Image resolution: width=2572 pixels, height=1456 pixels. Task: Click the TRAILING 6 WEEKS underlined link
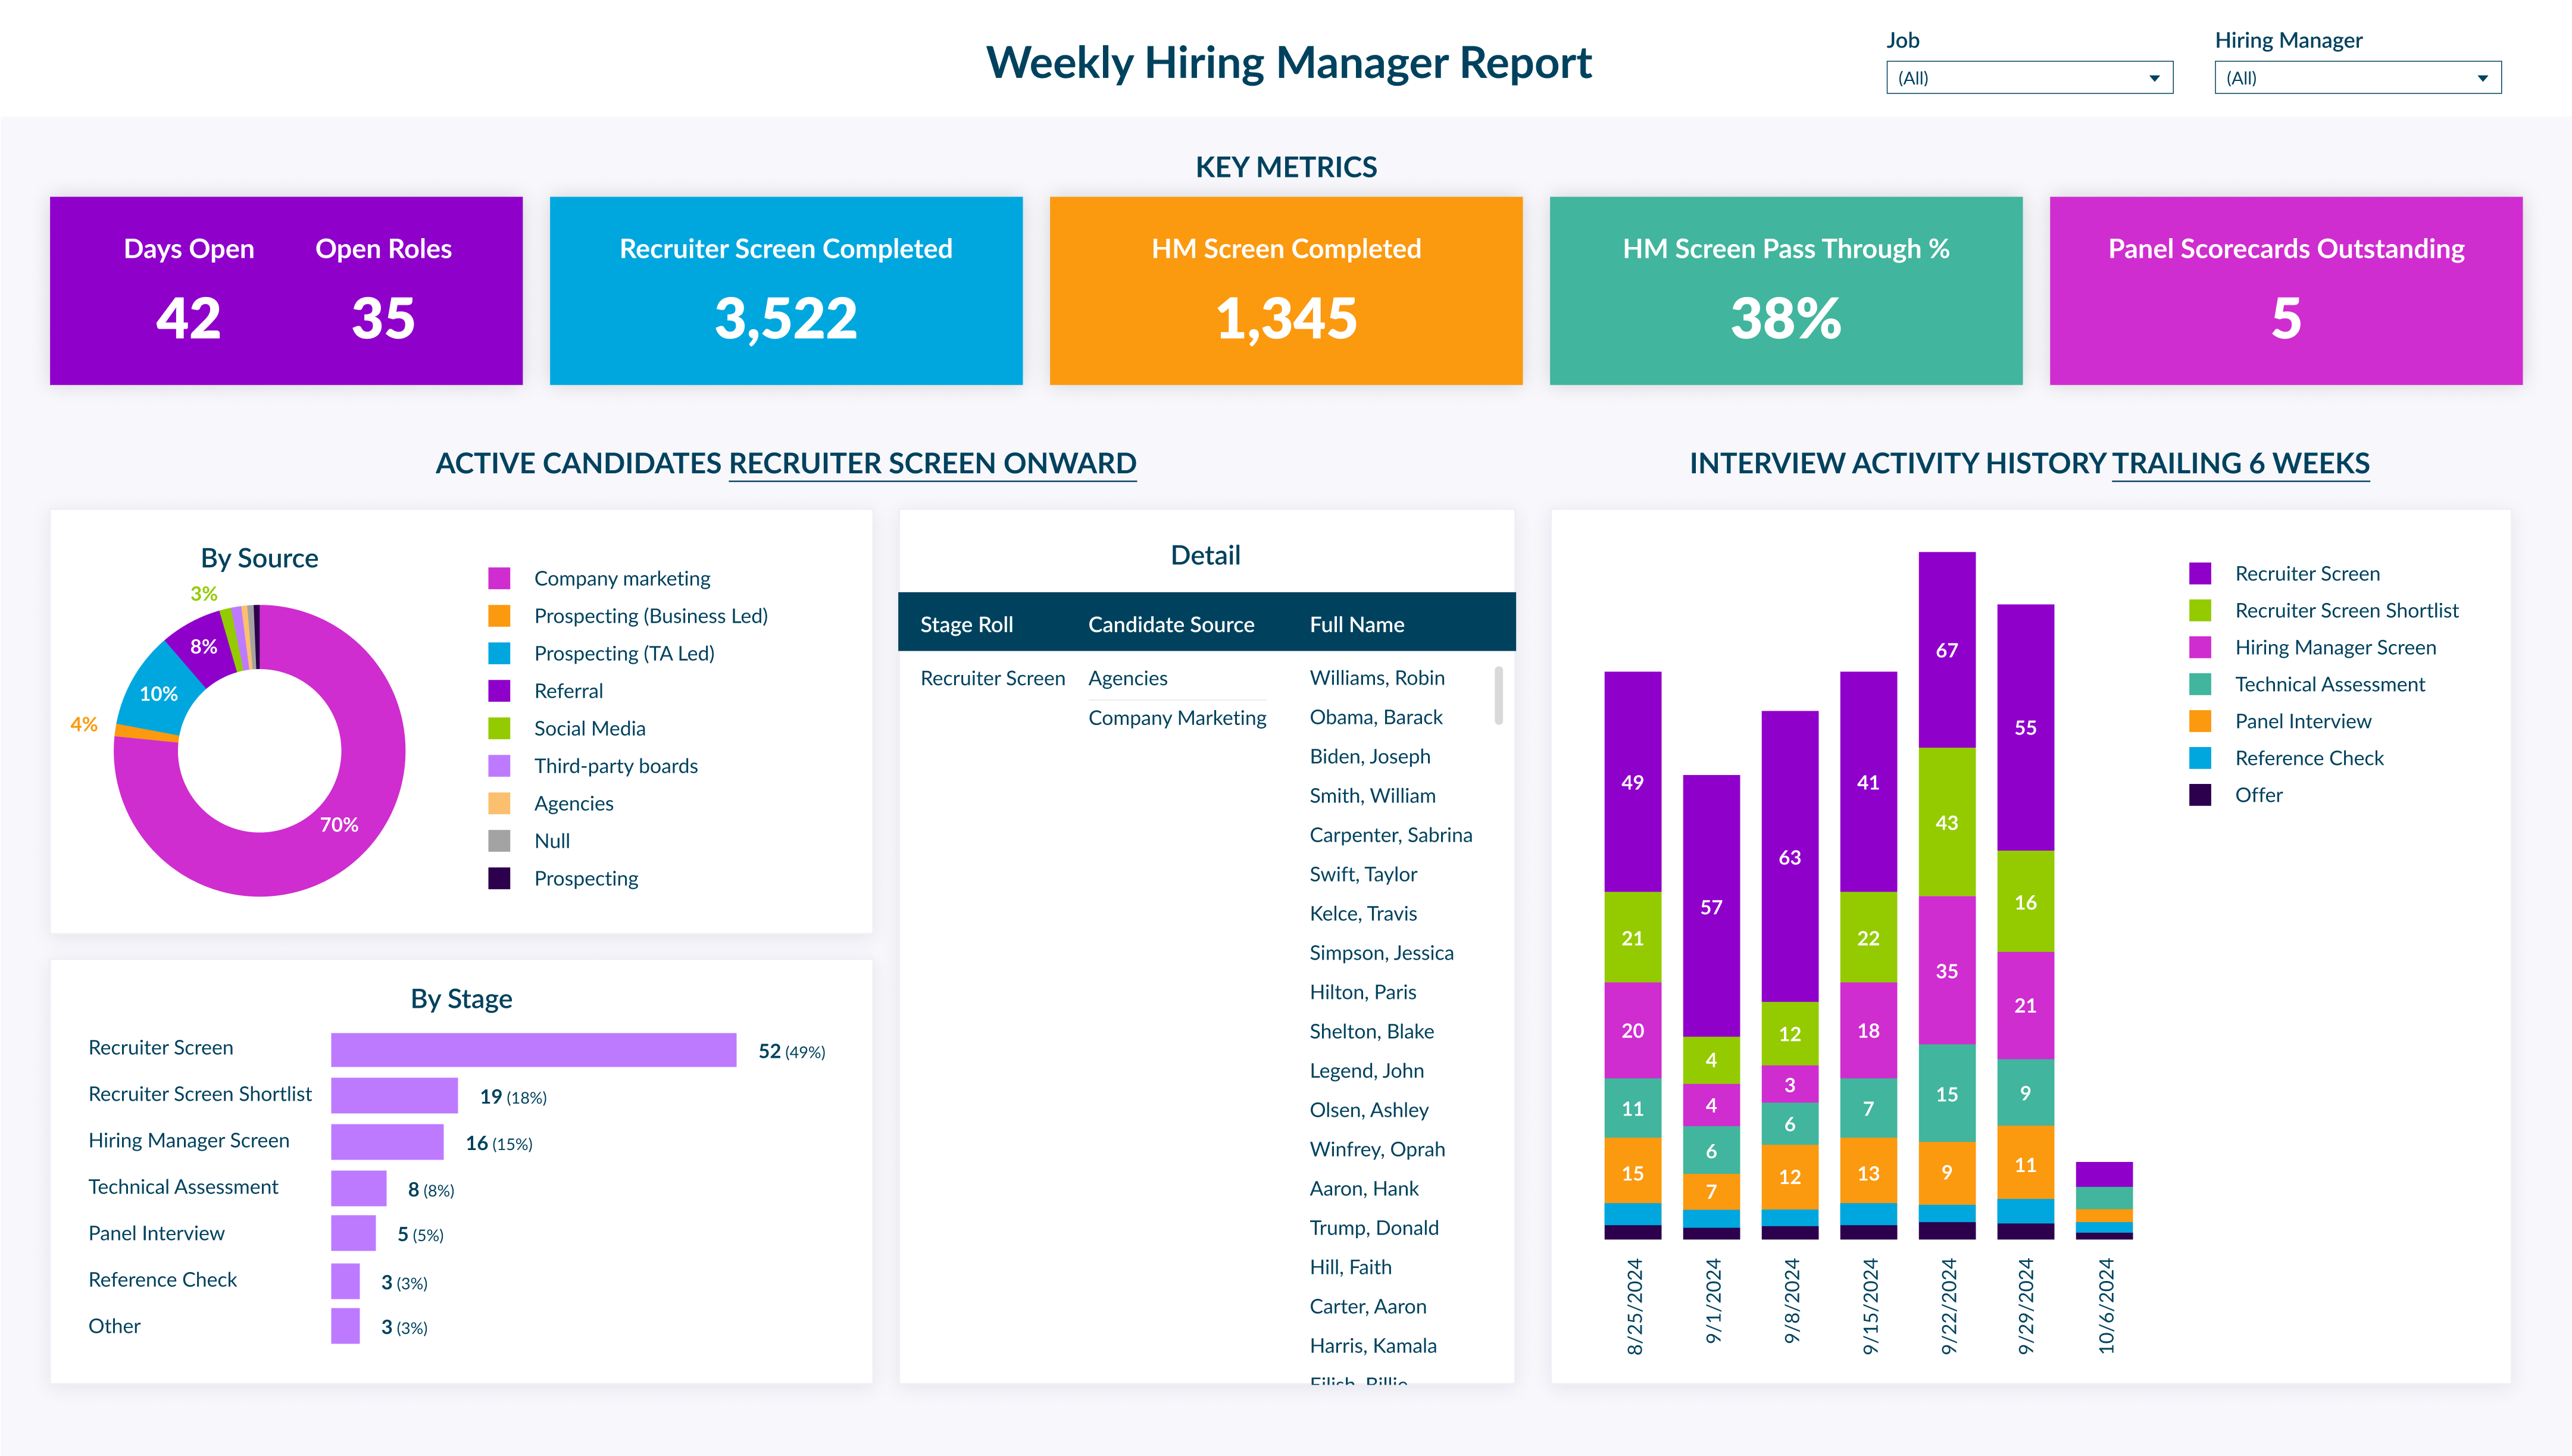click(2240, 464)
